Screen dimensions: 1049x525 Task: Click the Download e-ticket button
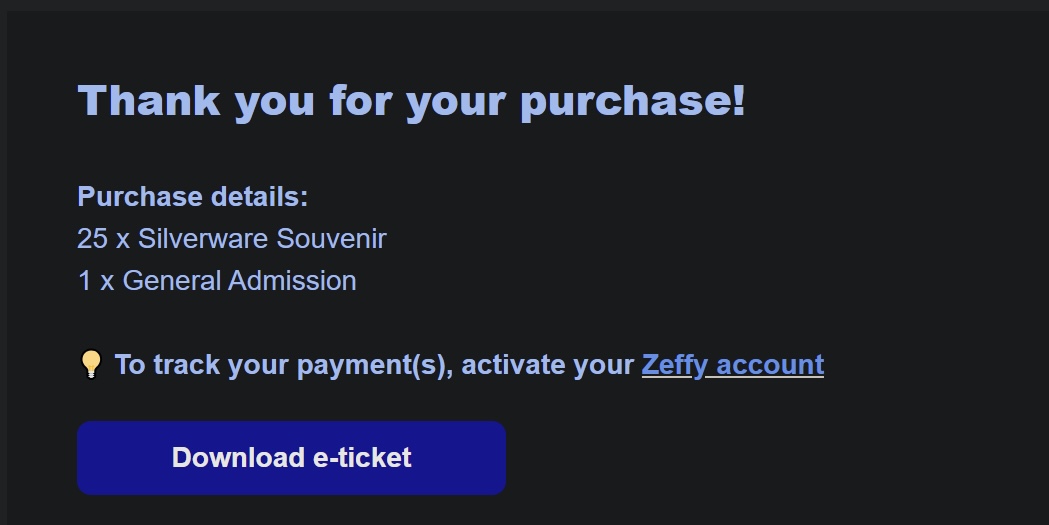point(292,458)
